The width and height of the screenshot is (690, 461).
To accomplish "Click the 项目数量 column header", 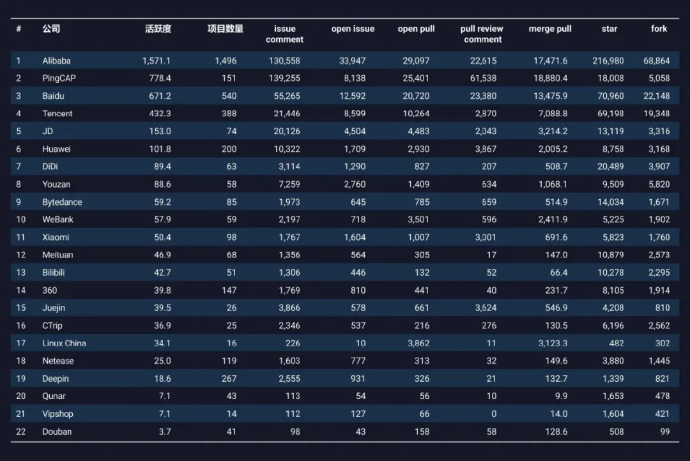I will [225, 29].
